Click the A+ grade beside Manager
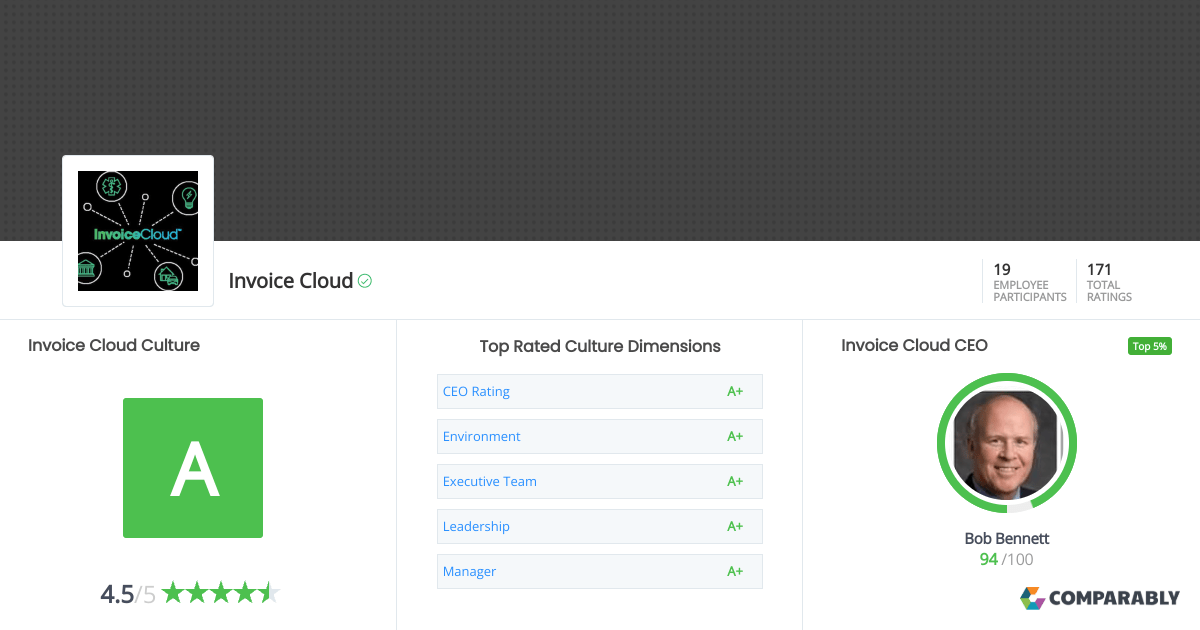The width and height of the screenshot is (1200, 630). pos(735,571)
